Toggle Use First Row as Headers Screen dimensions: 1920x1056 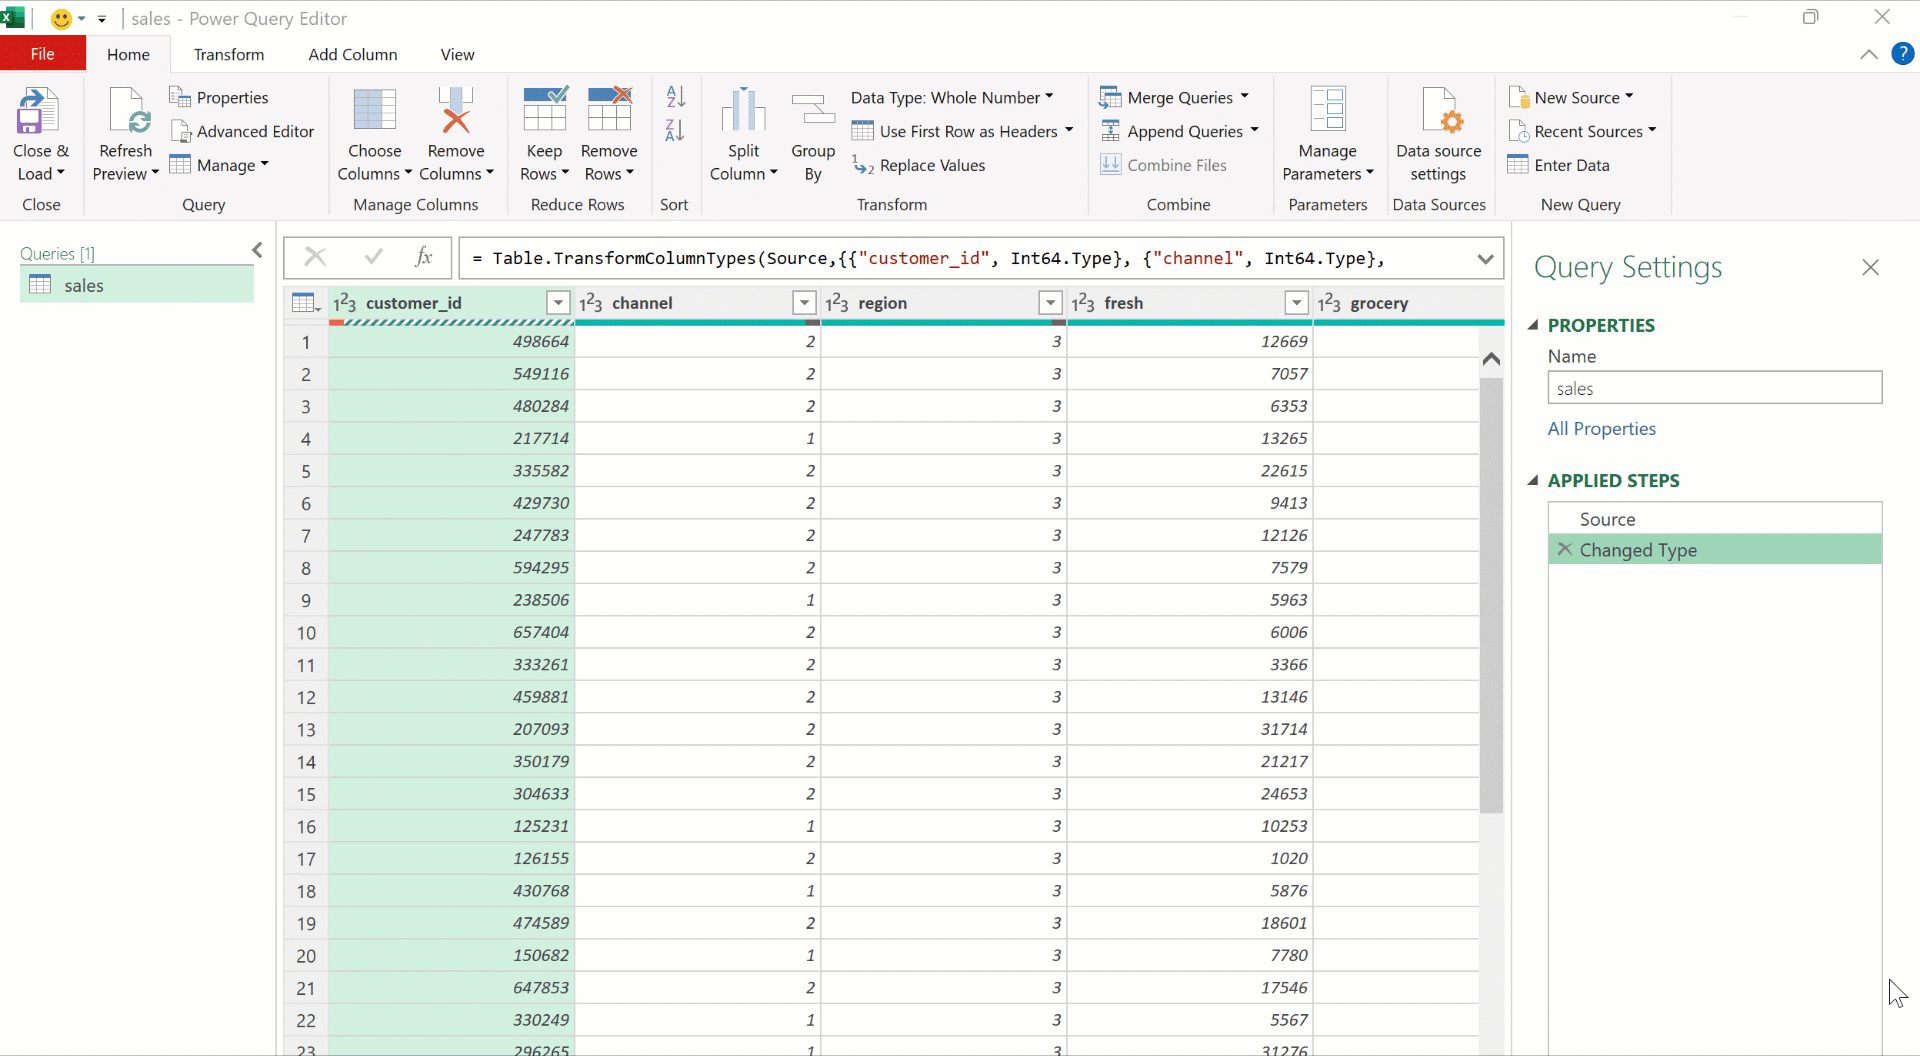click(x=962, y=131)
